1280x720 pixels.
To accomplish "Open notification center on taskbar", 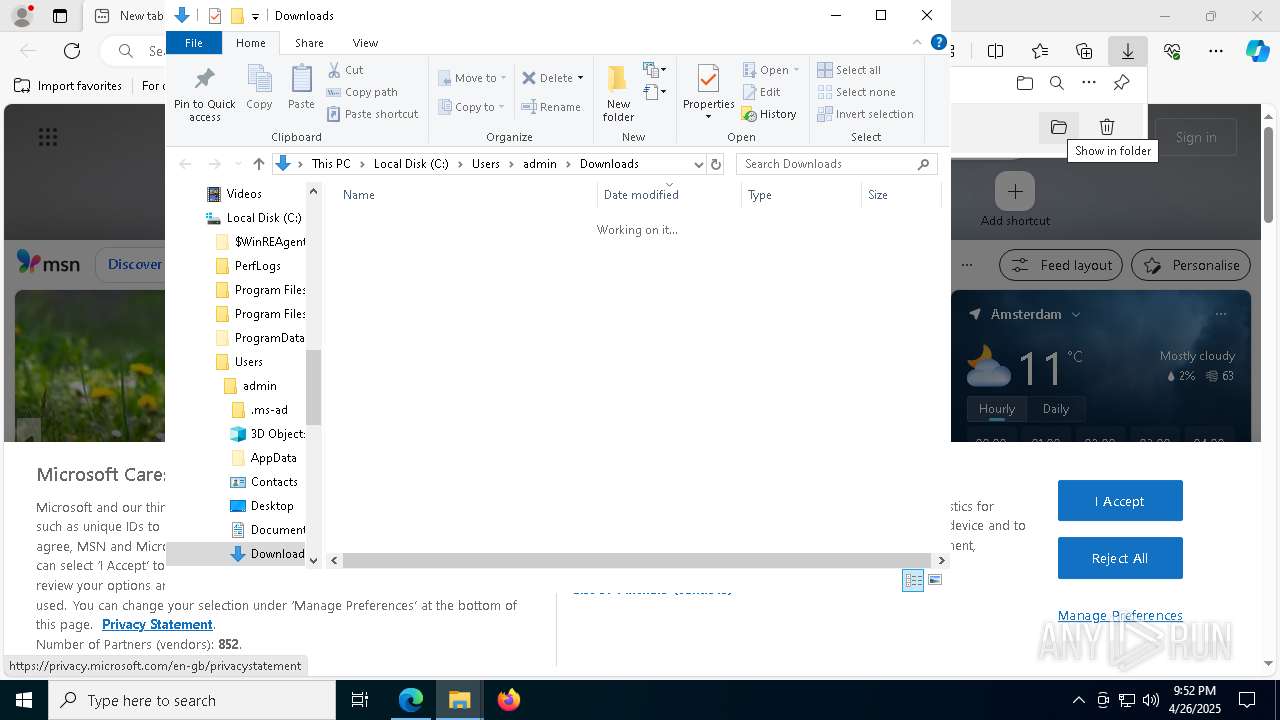I will tap(1247, 700).
